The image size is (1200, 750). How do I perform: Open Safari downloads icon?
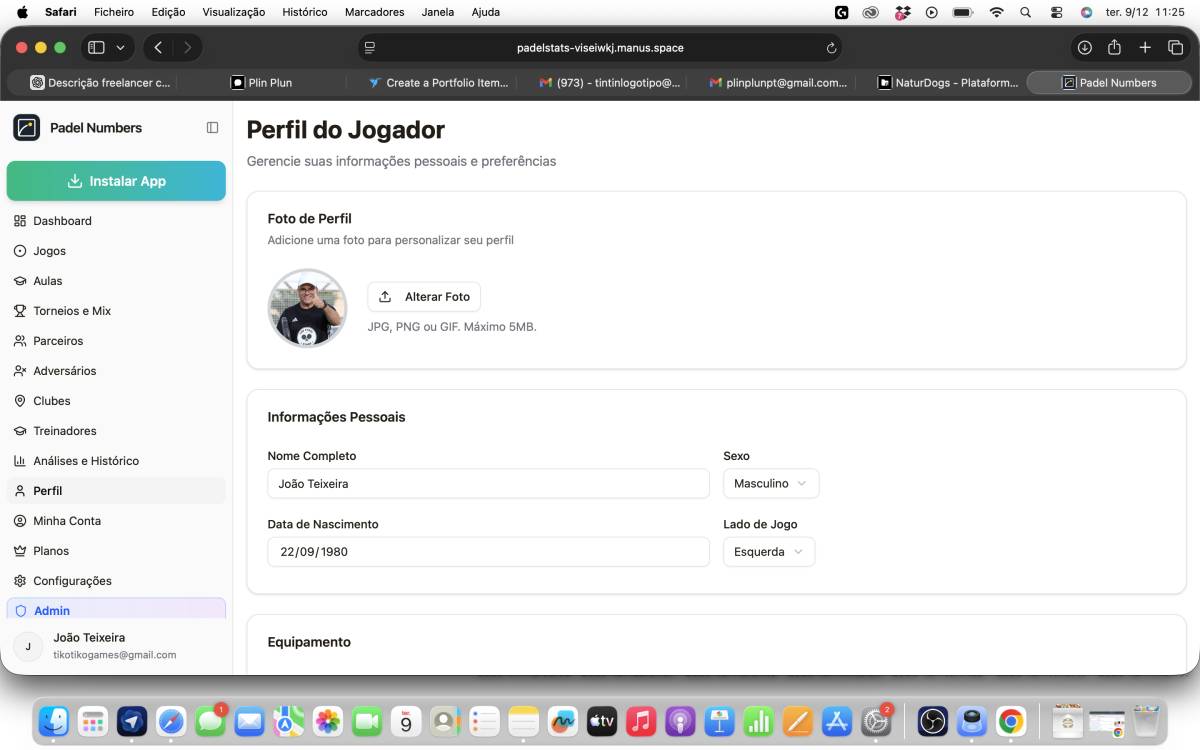point(1084,47)
